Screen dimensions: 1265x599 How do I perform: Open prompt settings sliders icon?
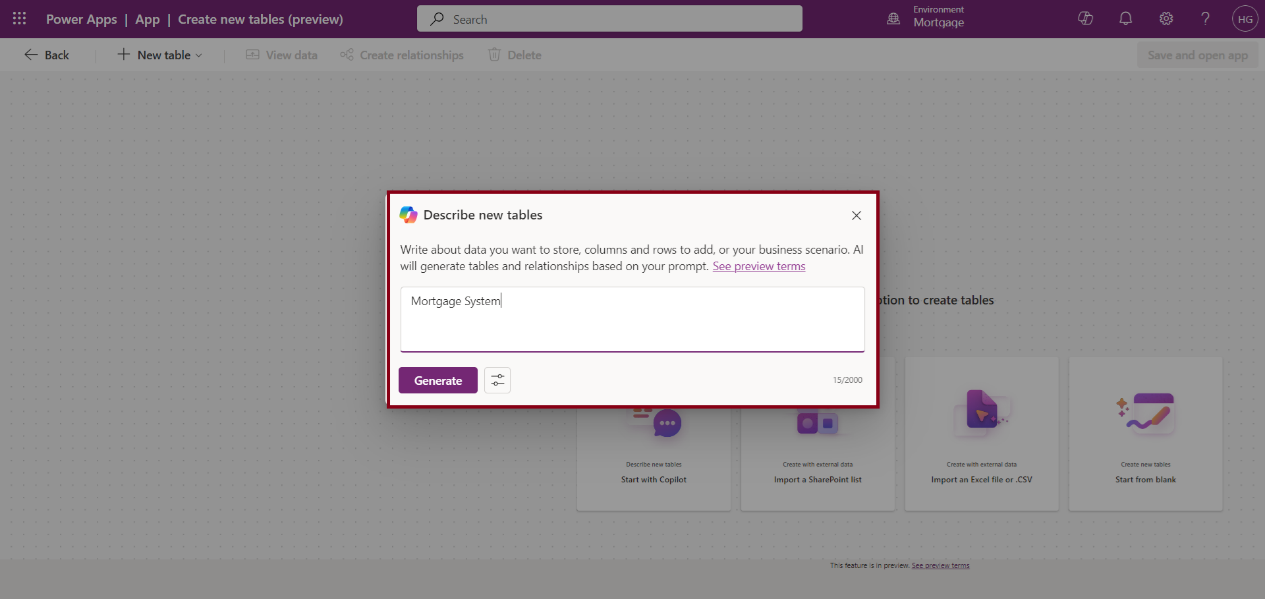tap(497, 380)
